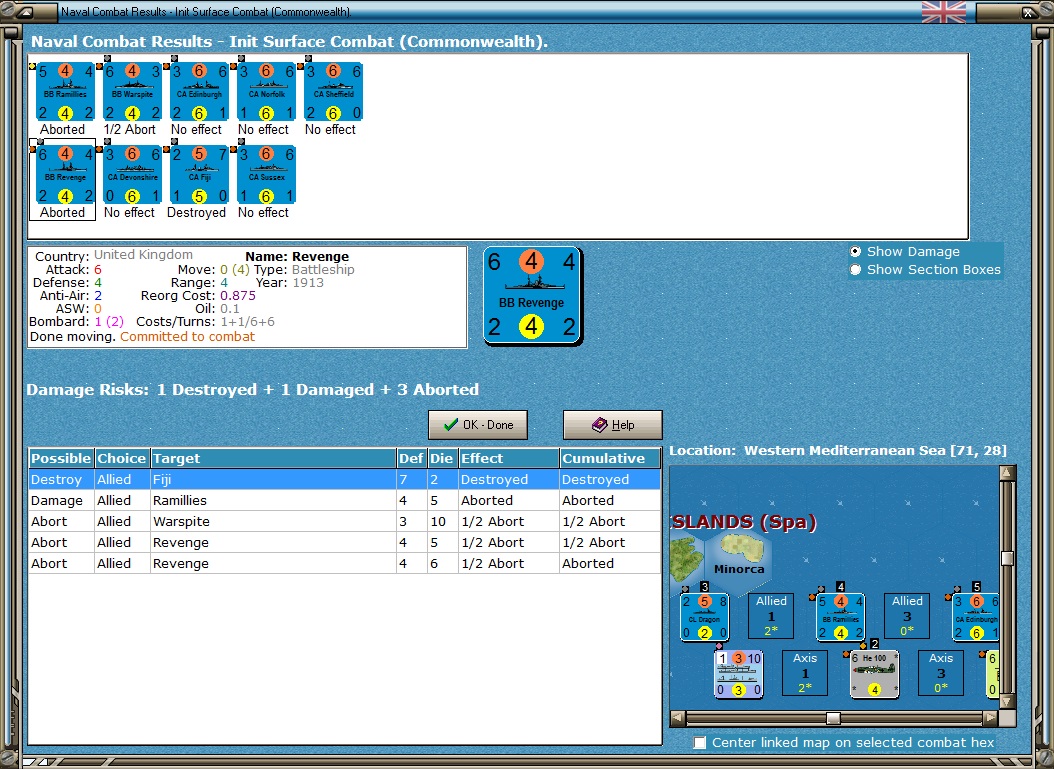This screenshot has width=1054, height=769.
Task: Click the Target column header
Action: coord(273,458)
